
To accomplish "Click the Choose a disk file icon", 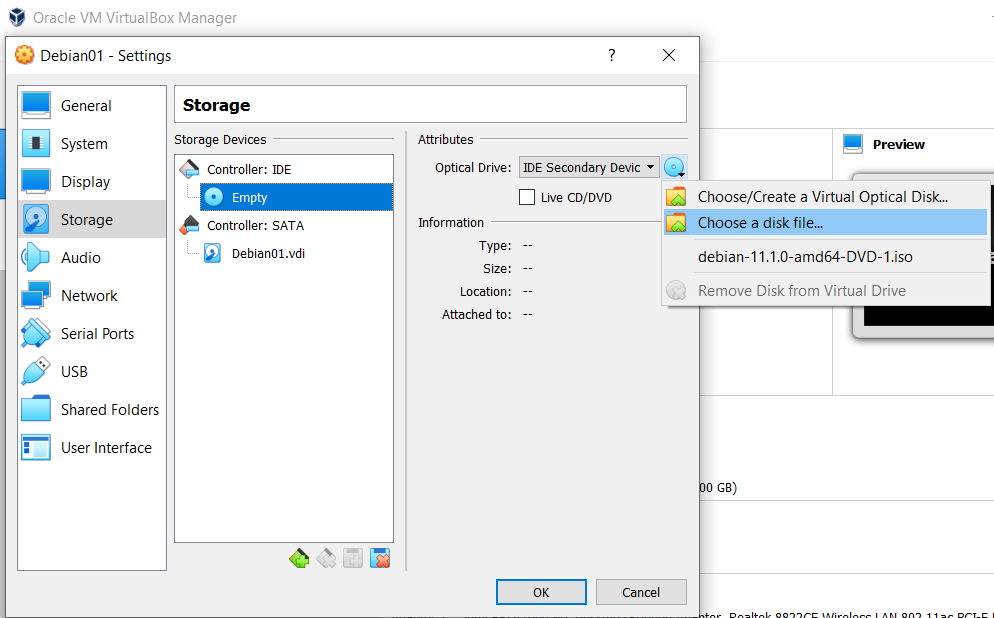I will click(x=676, y=222).
